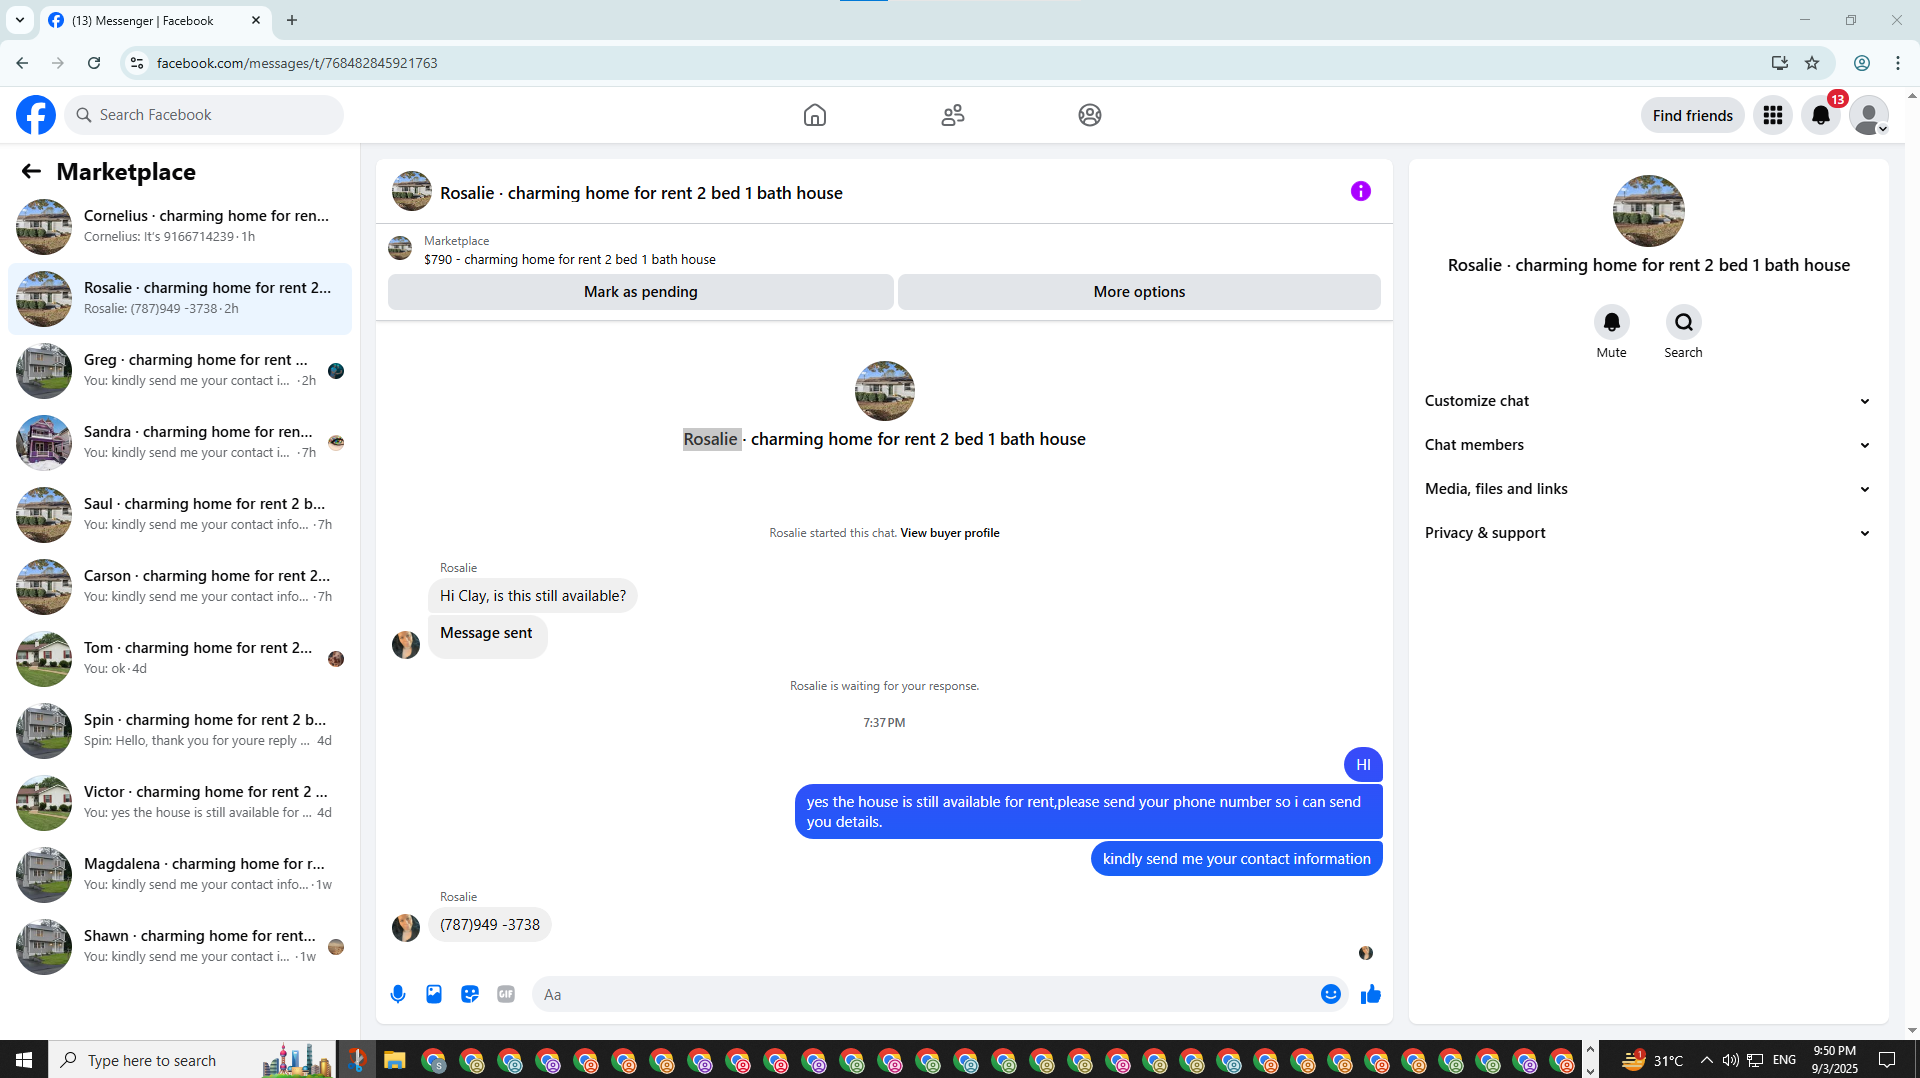Image resolution: width=1920 pixels, height=1078 pixels.
Task: Open the Windows Start menu
Action: (24, 1060)
